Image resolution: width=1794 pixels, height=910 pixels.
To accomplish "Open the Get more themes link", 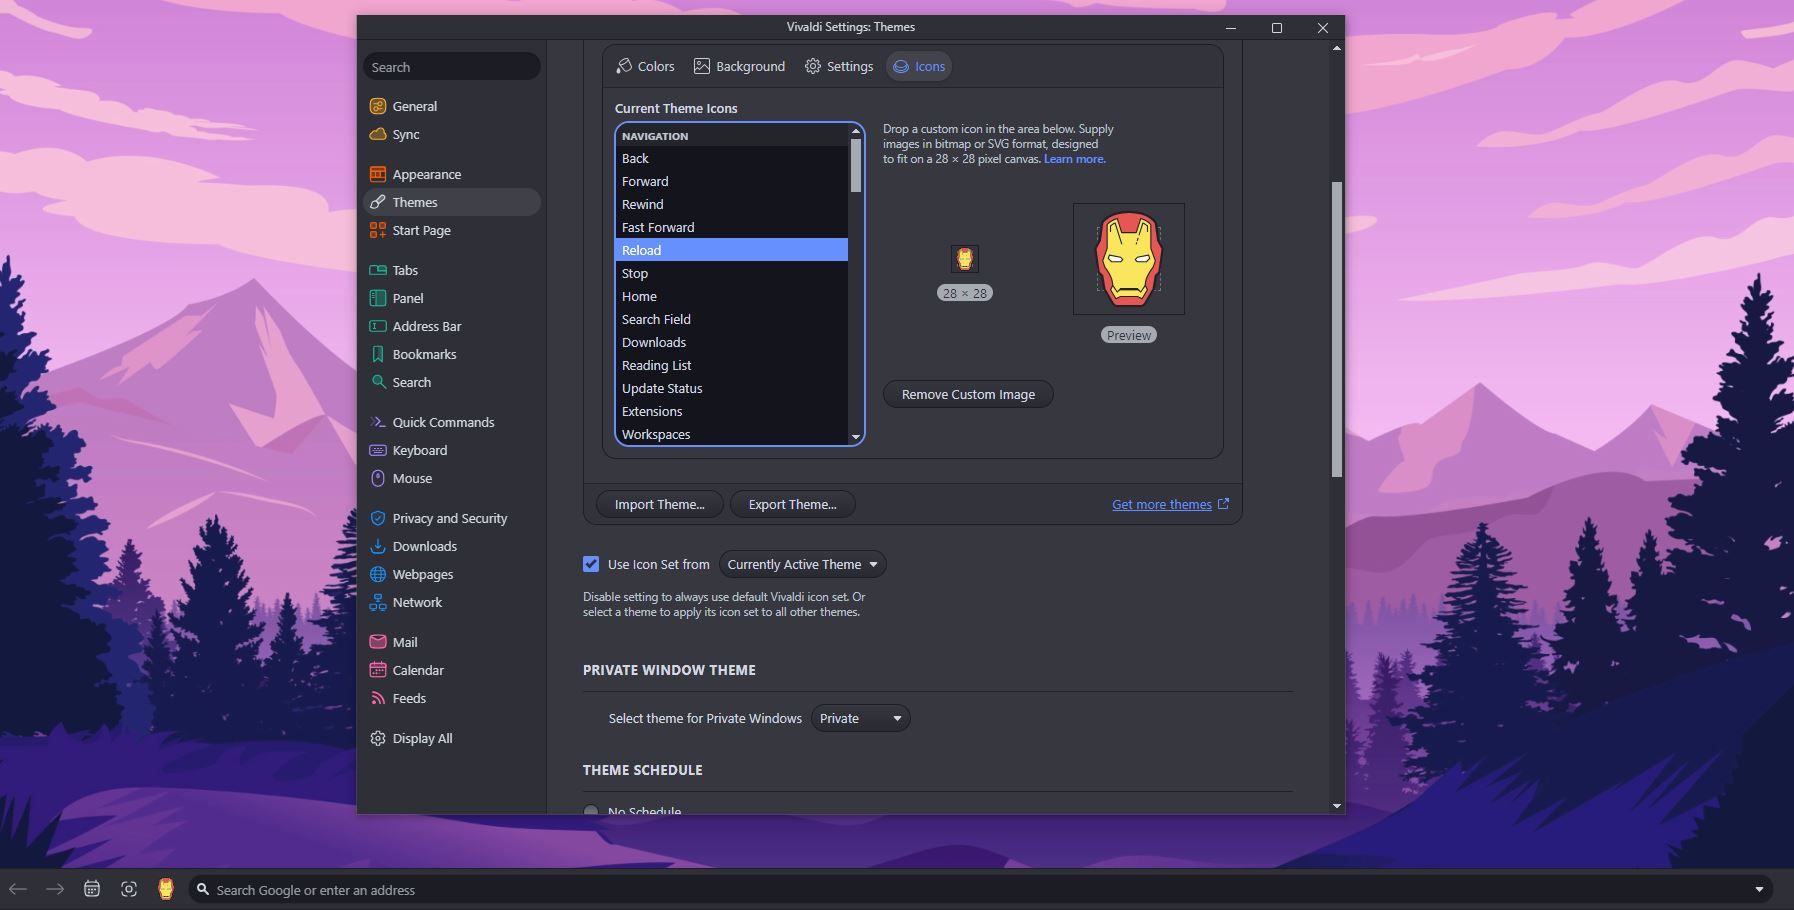I will tap(1170, 504).
